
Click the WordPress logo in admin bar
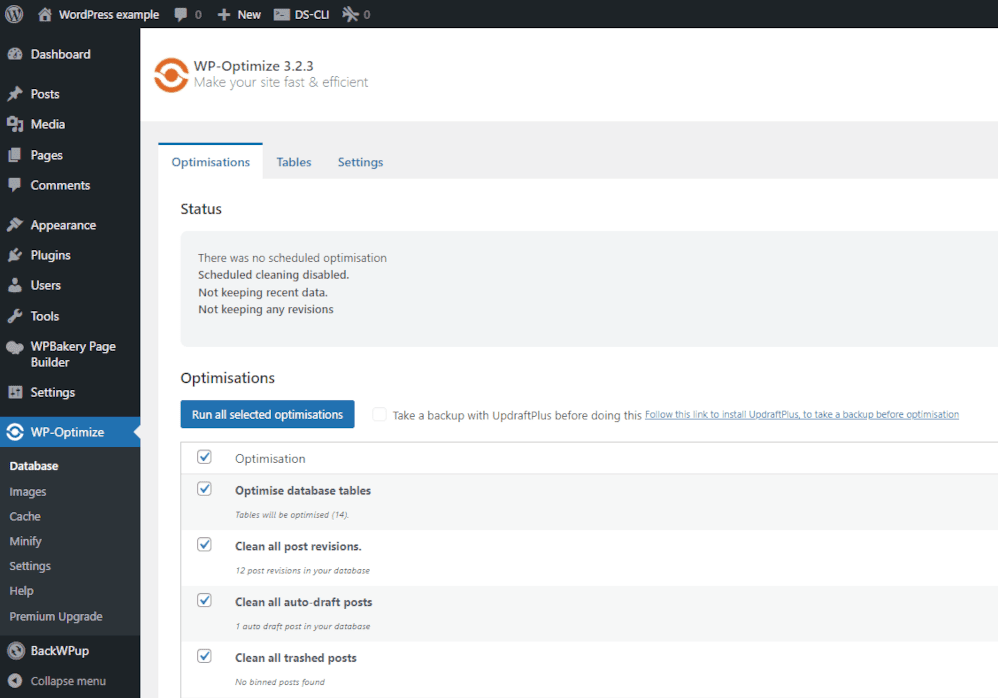[x=14, y=14]
